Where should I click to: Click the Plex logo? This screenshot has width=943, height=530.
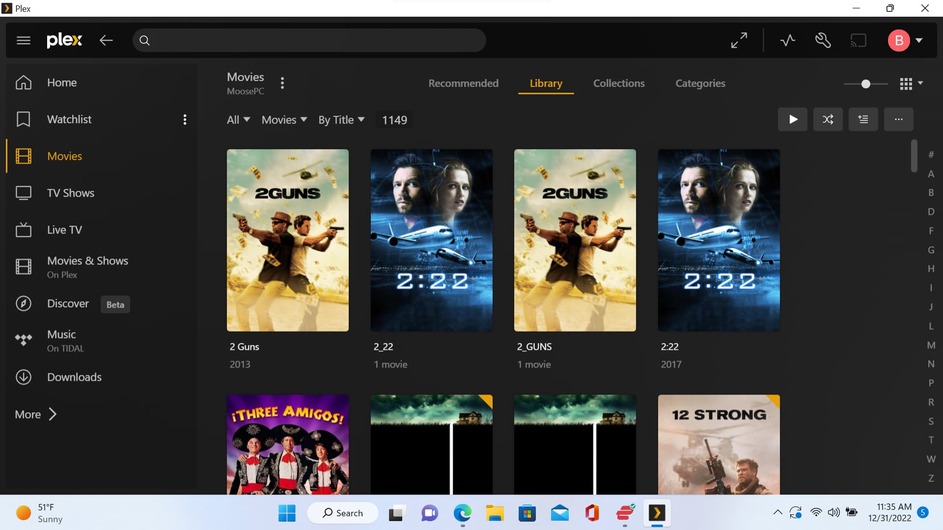[x=64, y=40]
